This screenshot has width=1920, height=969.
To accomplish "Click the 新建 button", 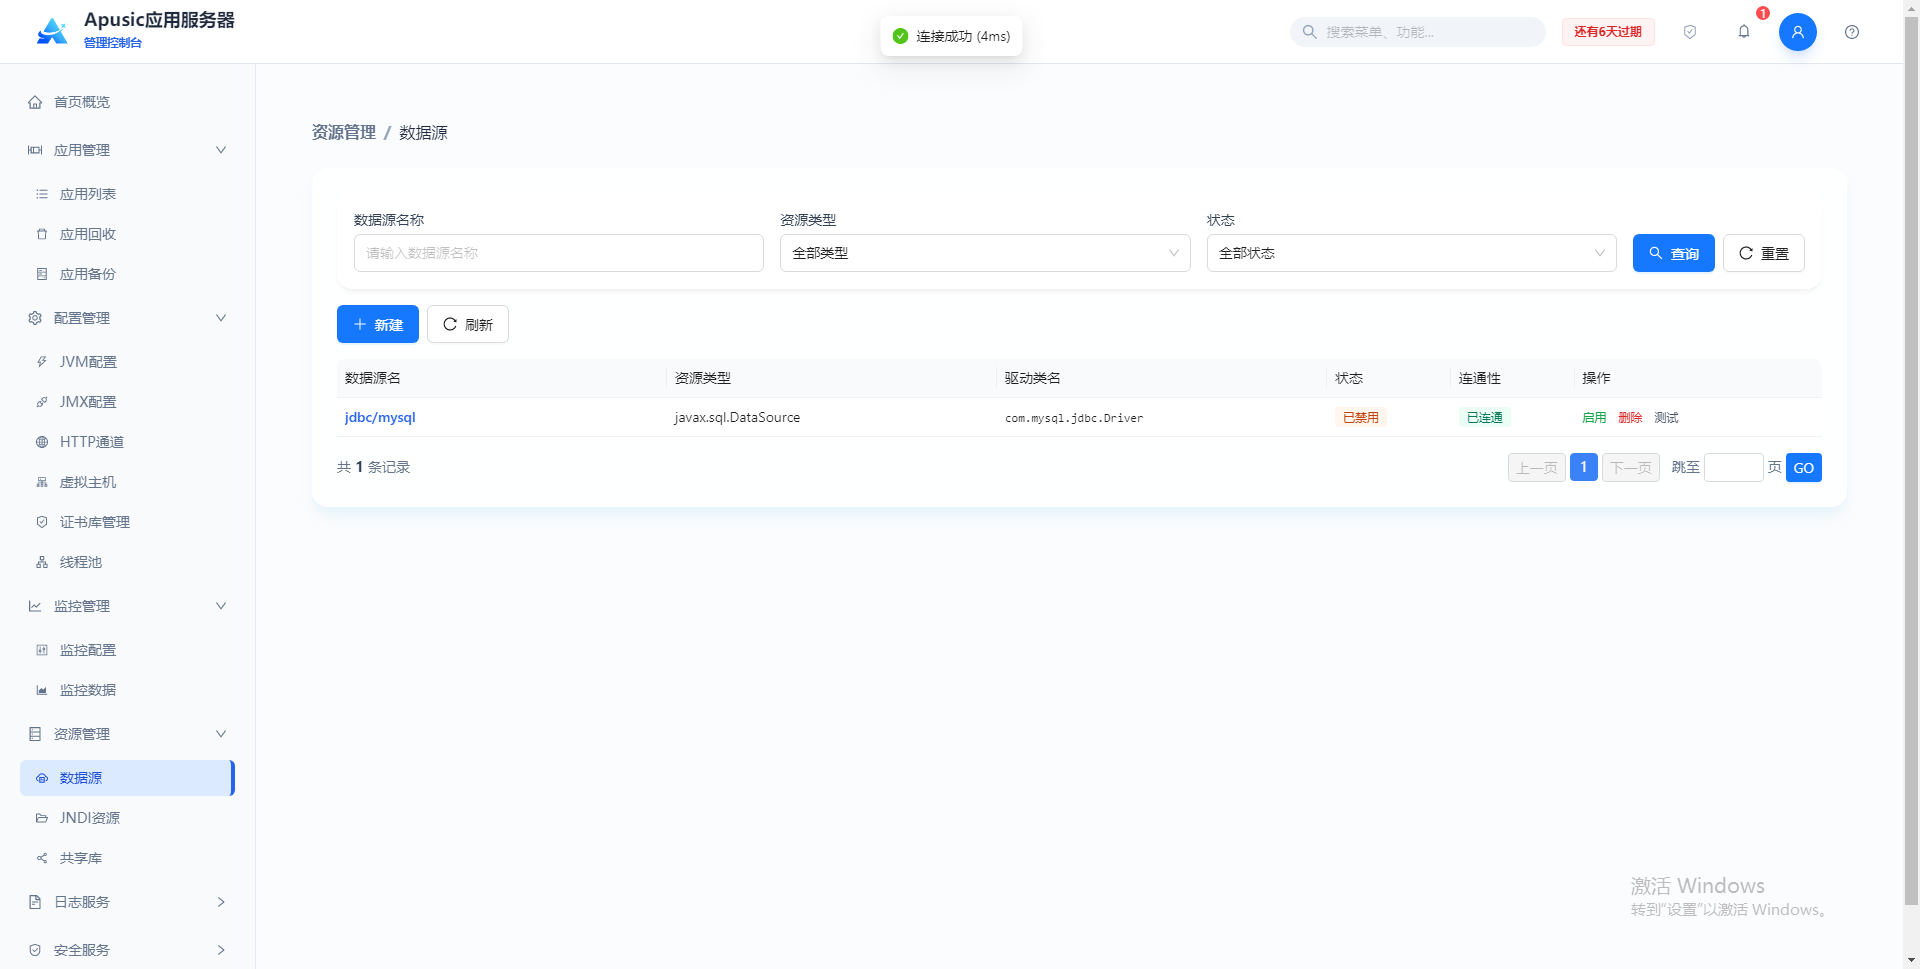I will pyautogui.click(x=378, y=324).
